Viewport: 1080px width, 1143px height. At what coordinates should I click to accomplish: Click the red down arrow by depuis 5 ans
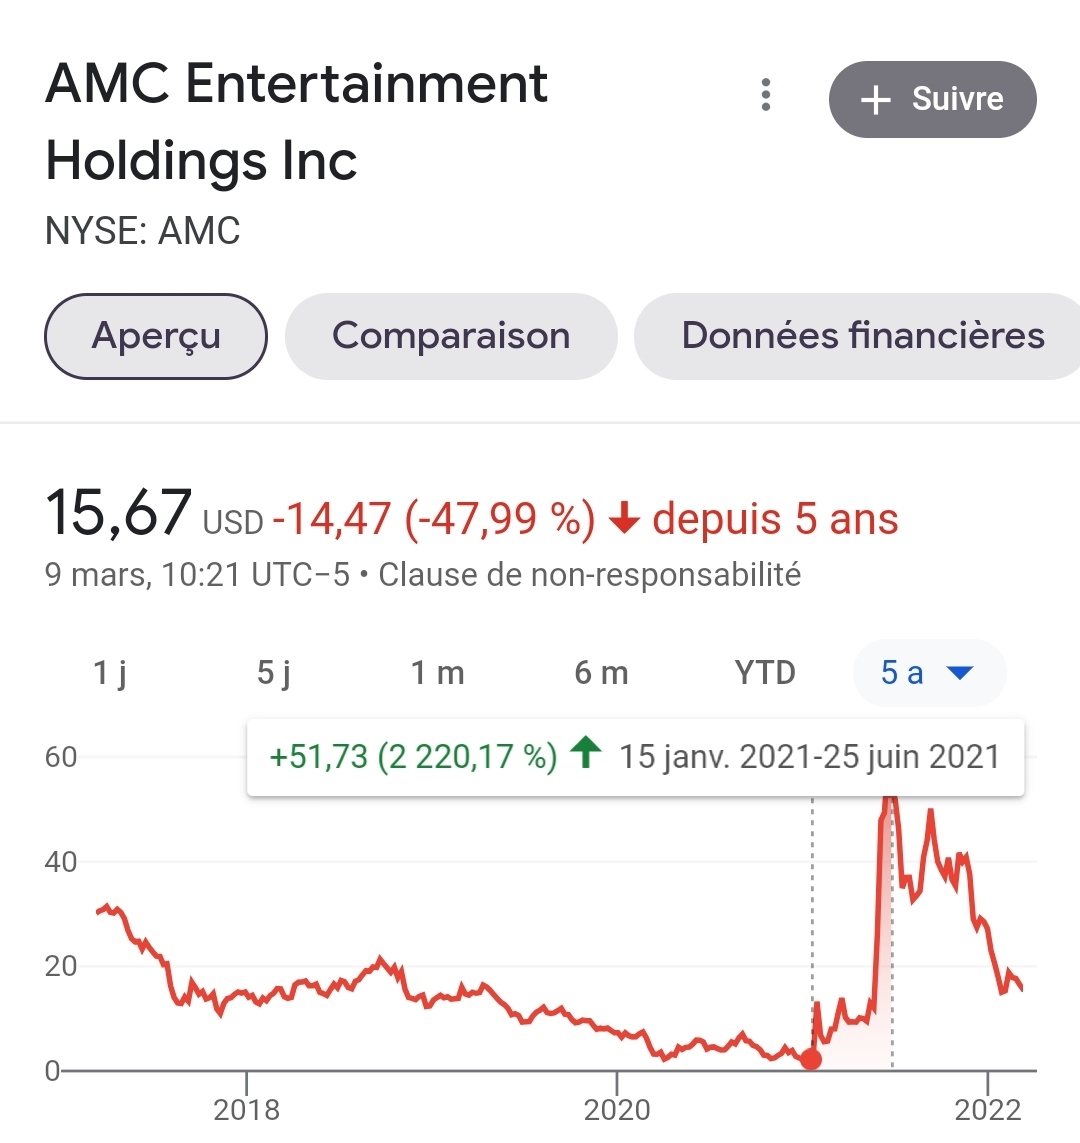(x=624, y=519)
